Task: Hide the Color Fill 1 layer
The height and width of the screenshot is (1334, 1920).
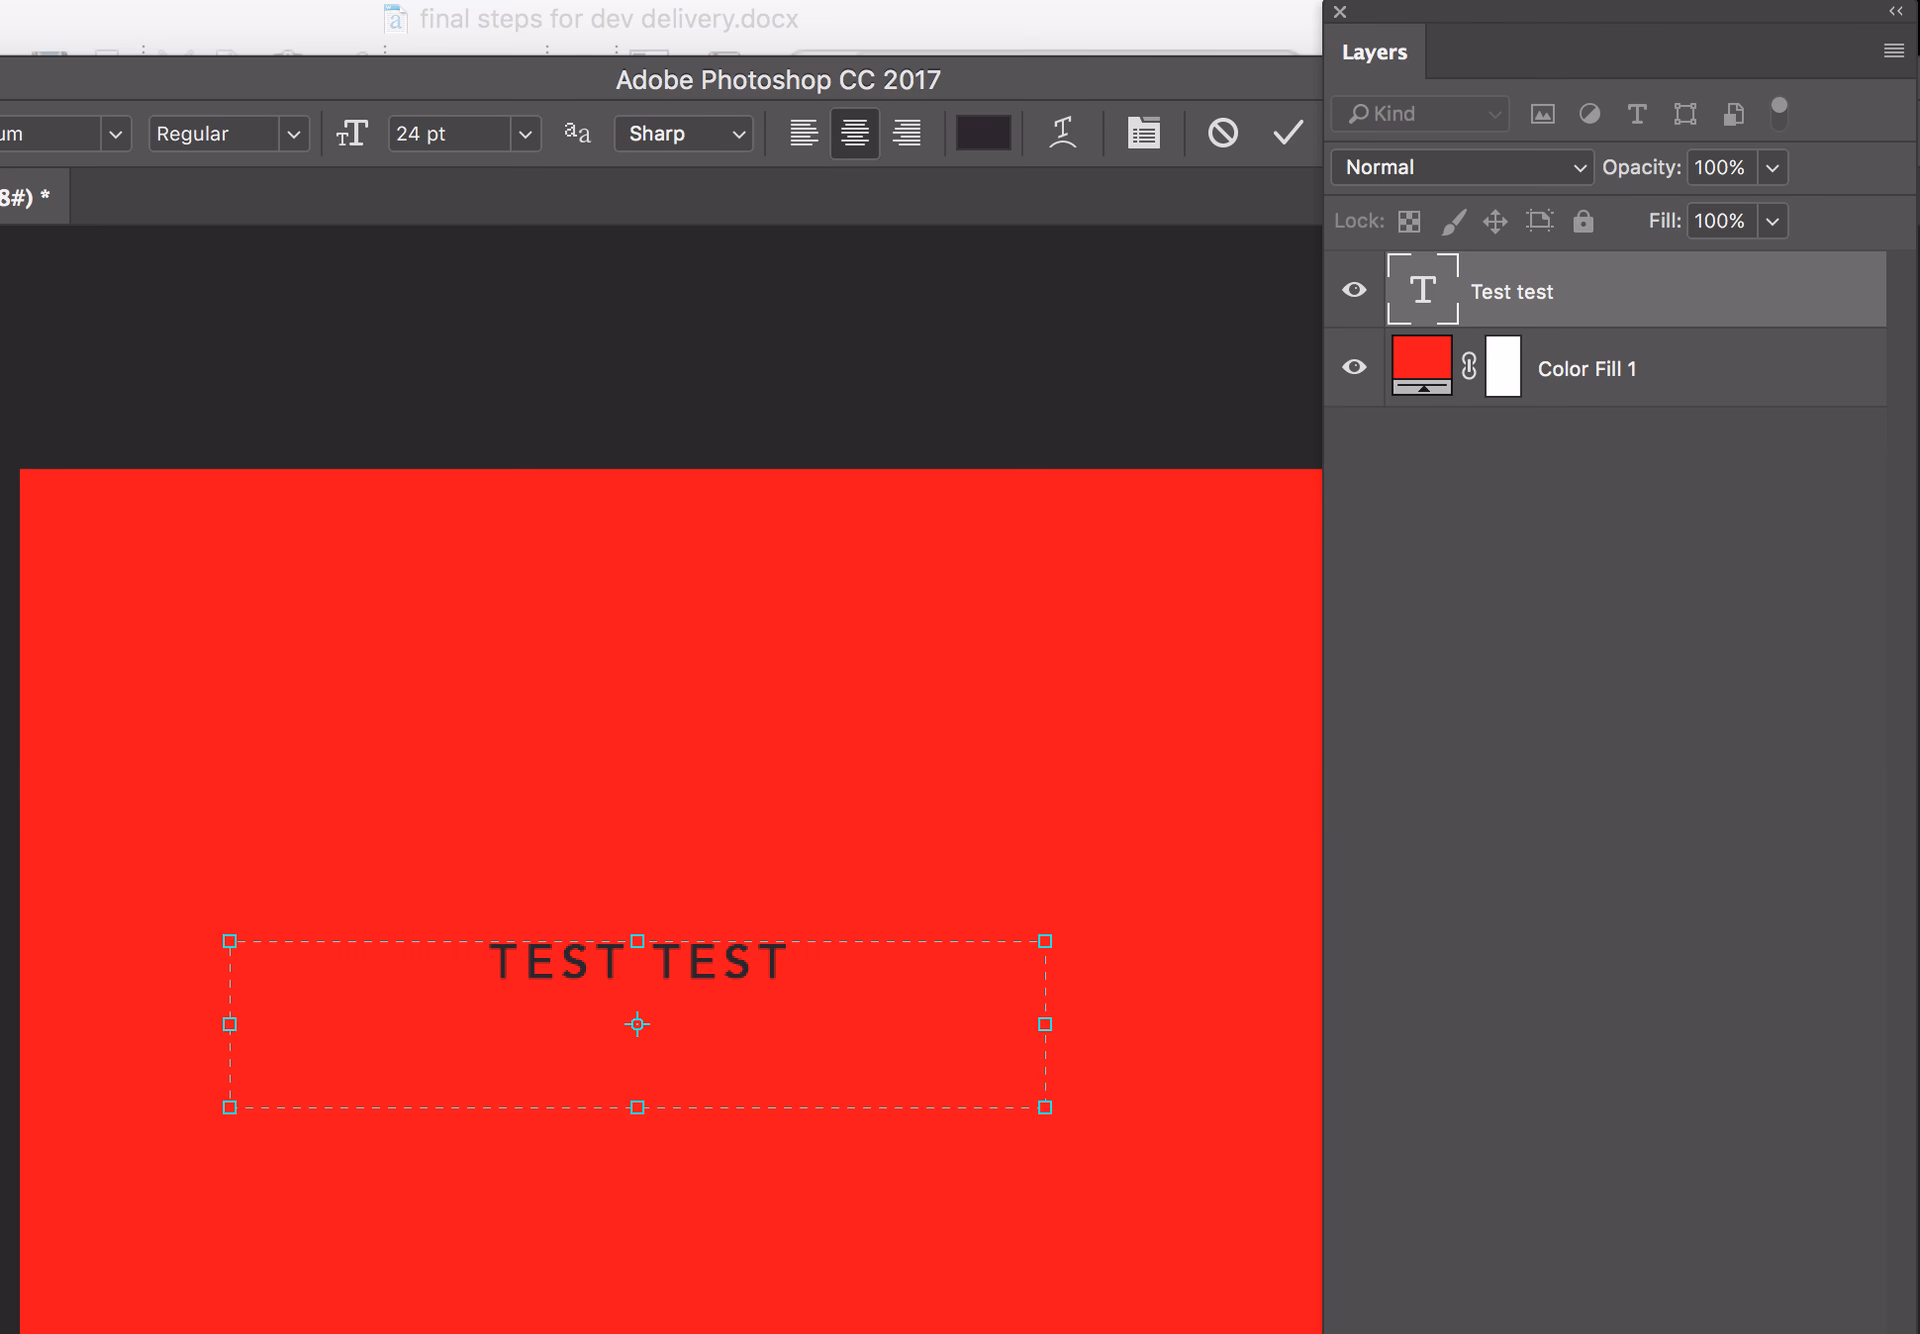Action: [x=1353, y=367]
